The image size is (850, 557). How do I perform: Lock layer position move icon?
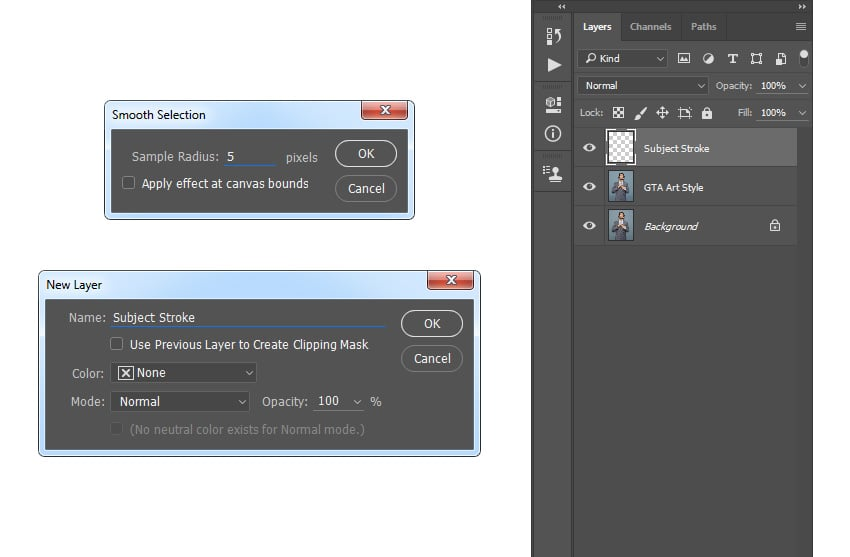pyautogui.click(x=662, y=113)
